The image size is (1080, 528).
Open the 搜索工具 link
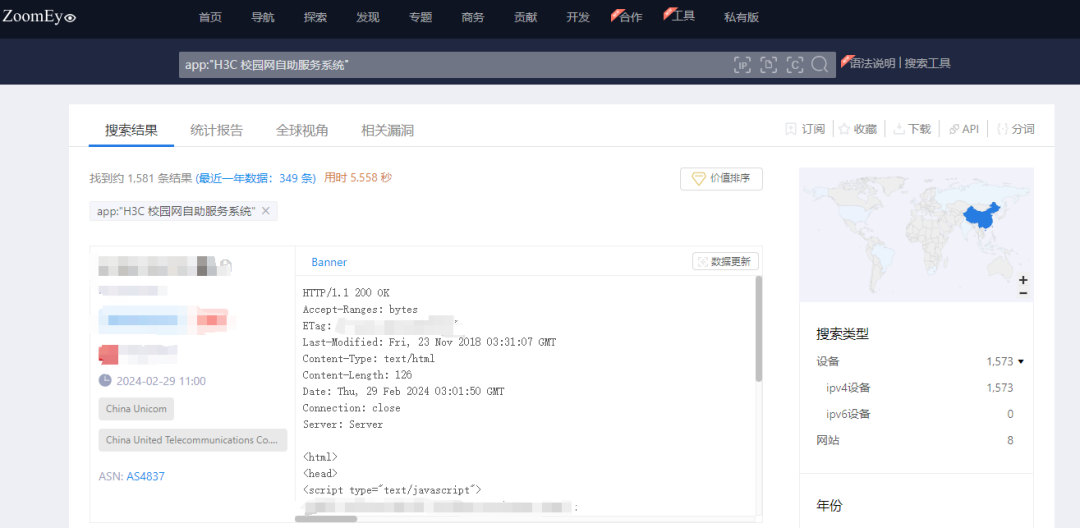tap(928, 63)
